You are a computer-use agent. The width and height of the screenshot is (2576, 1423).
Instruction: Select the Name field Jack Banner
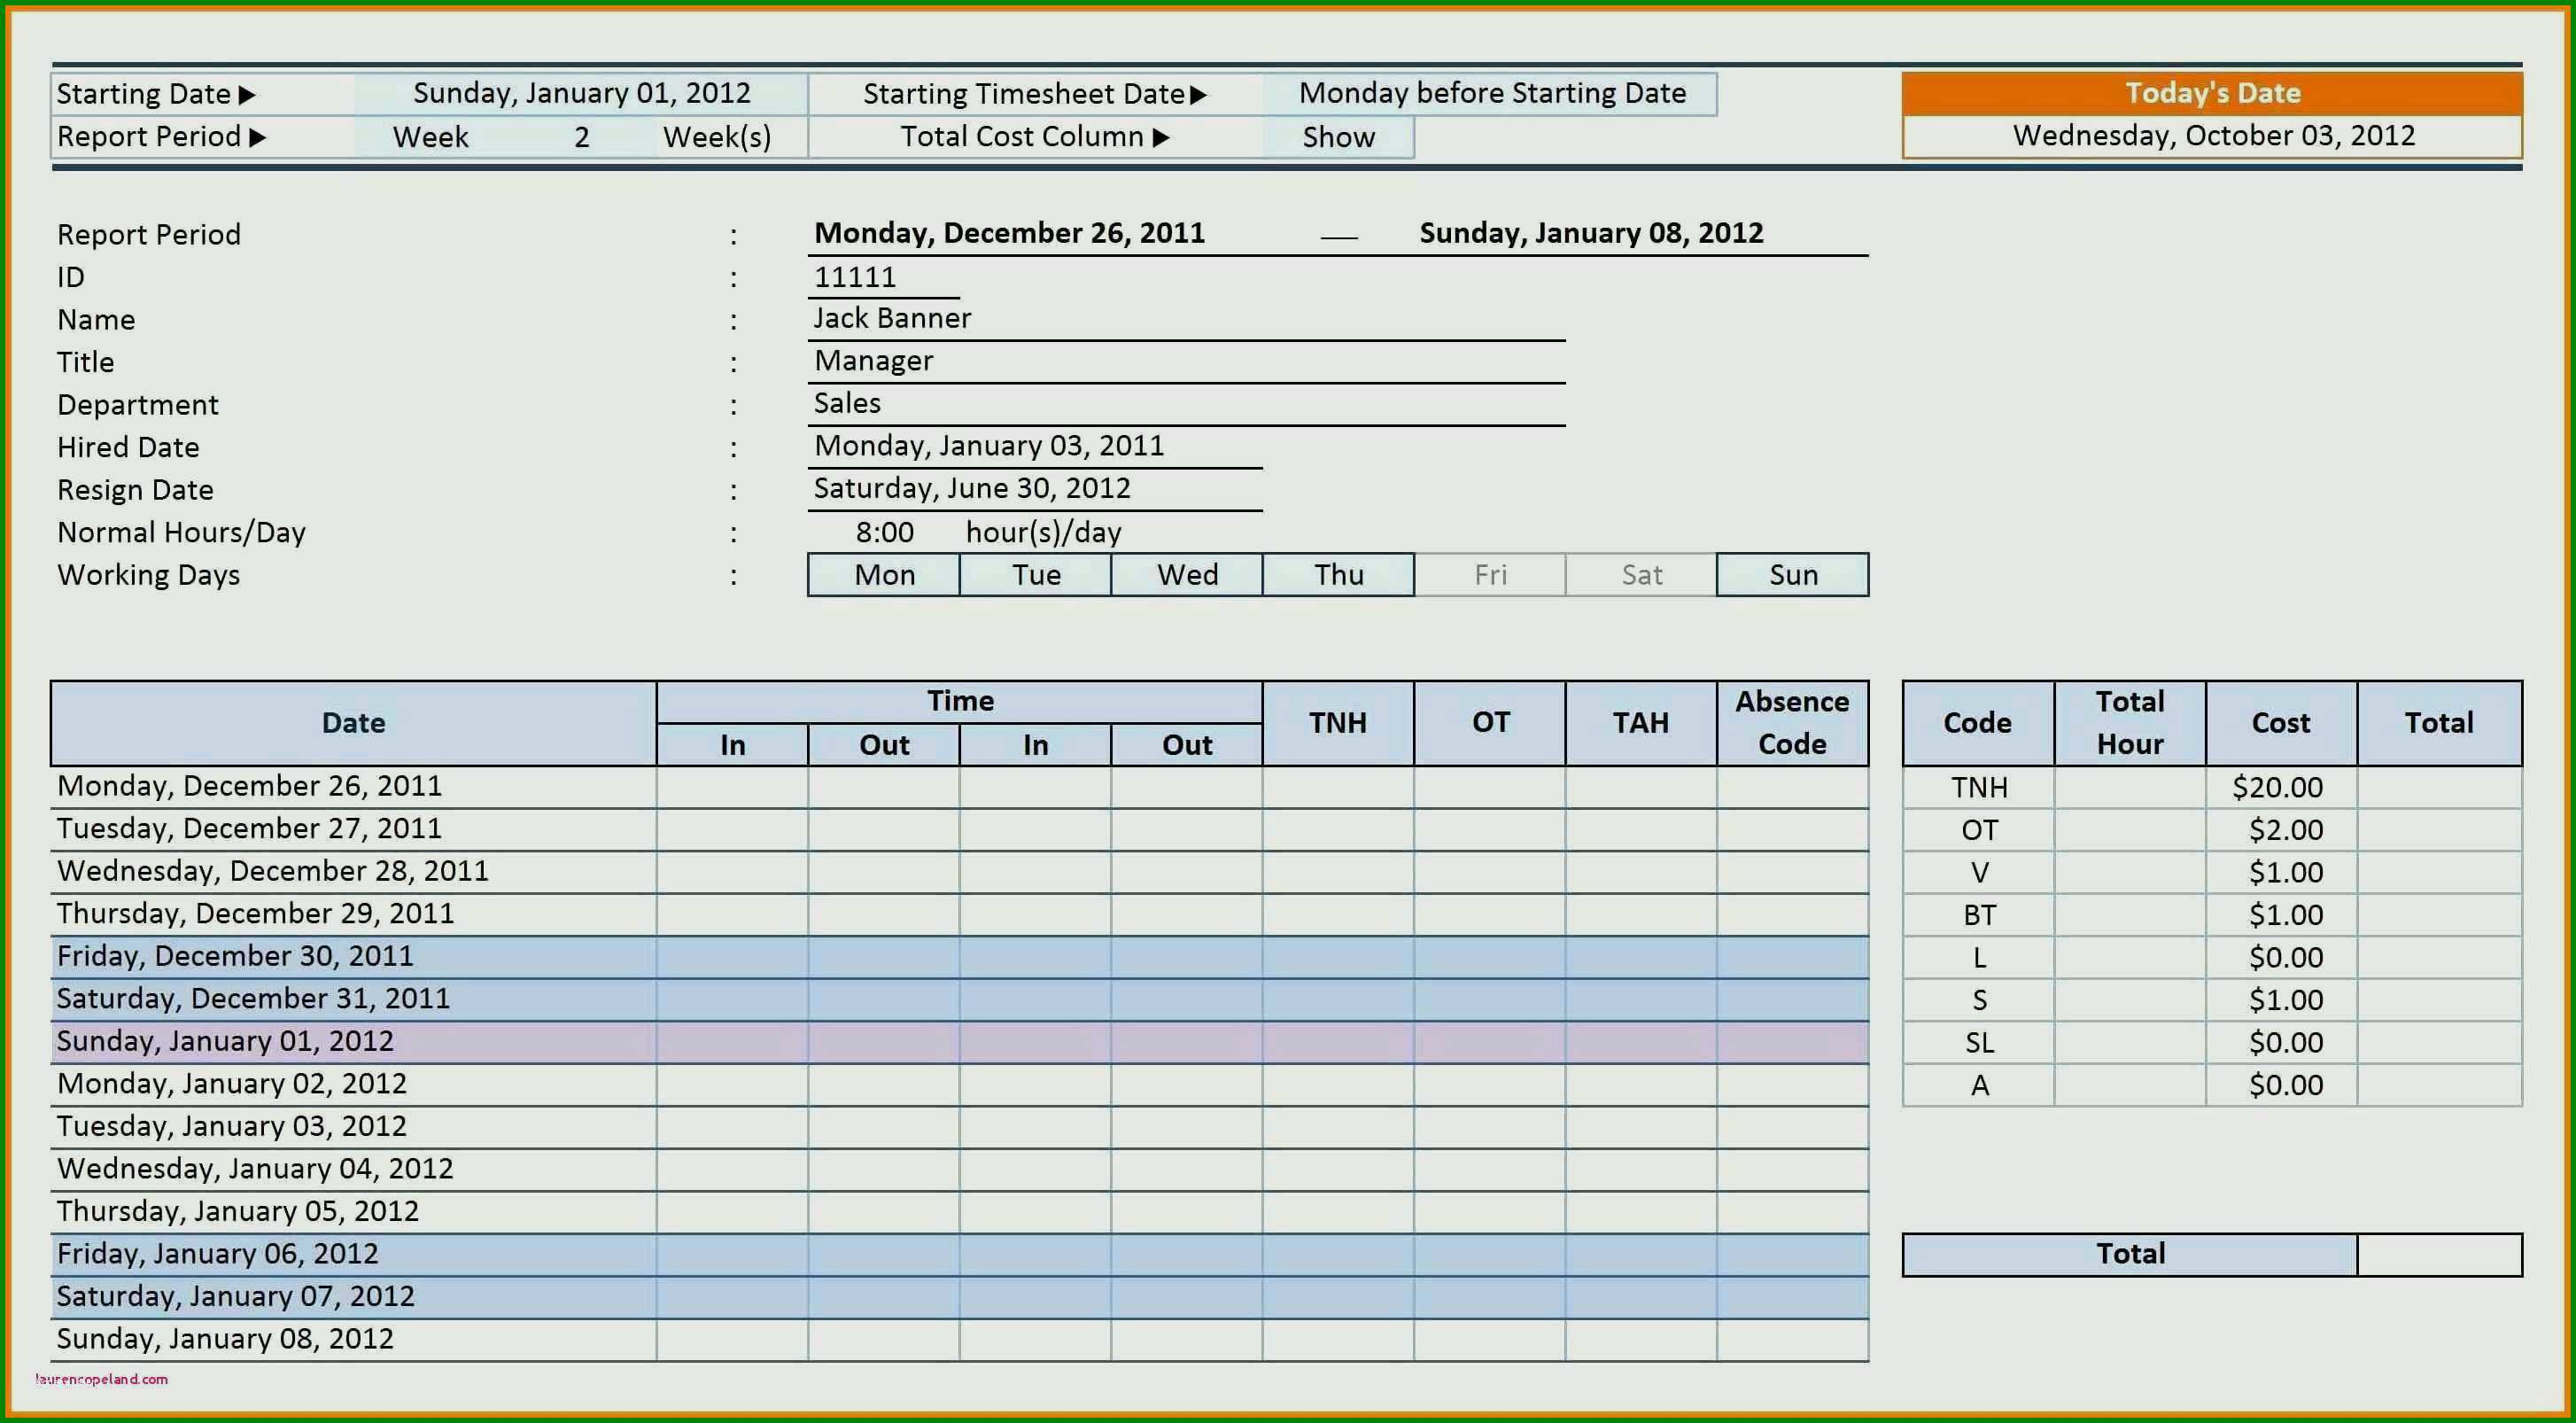1187,319
